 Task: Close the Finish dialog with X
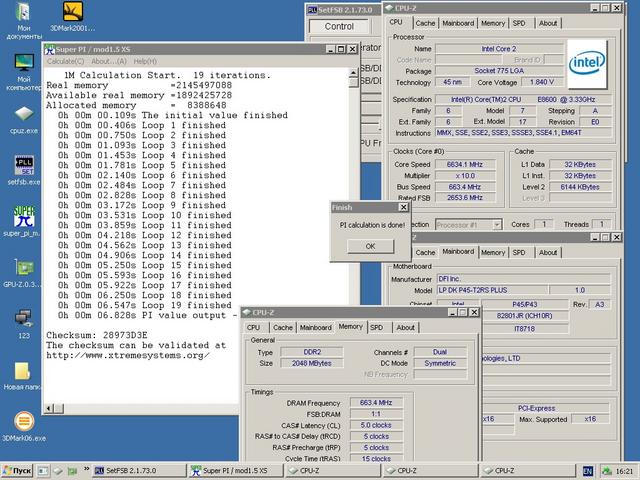tap(403, 207)
